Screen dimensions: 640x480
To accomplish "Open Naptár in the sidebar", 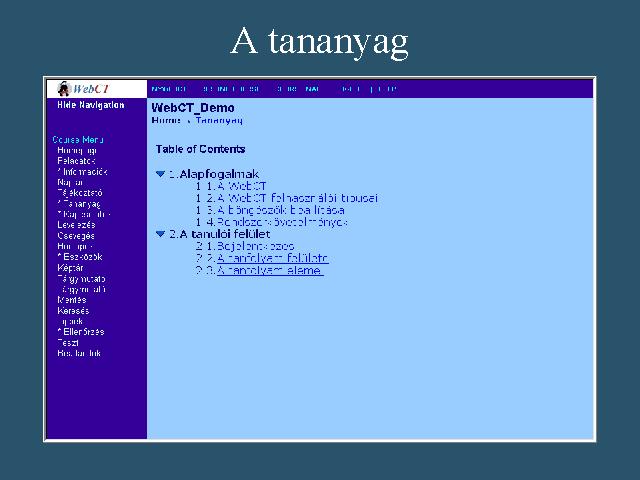I will 70,182.
